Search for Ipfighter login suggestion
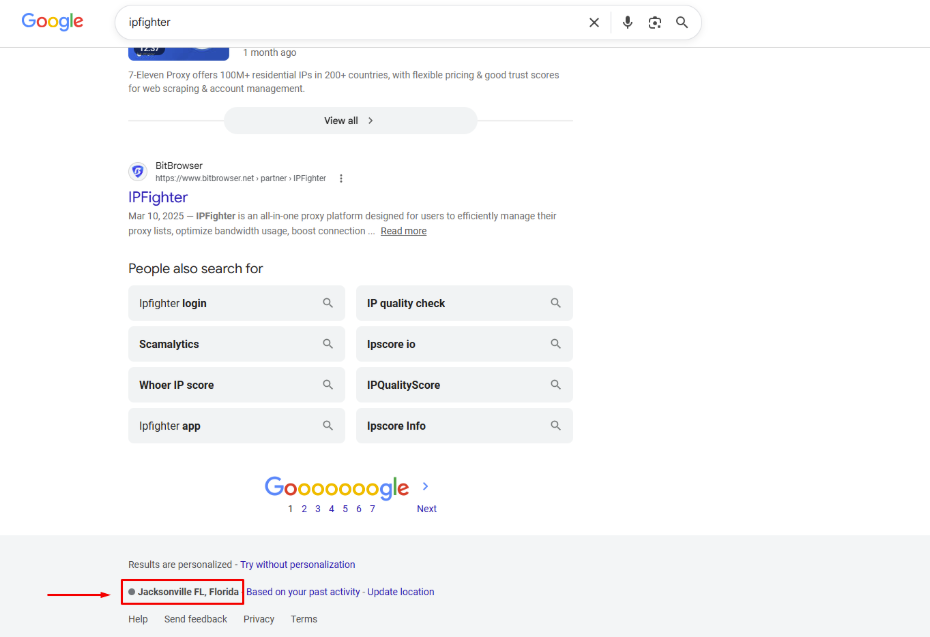 tap(236, 303)
